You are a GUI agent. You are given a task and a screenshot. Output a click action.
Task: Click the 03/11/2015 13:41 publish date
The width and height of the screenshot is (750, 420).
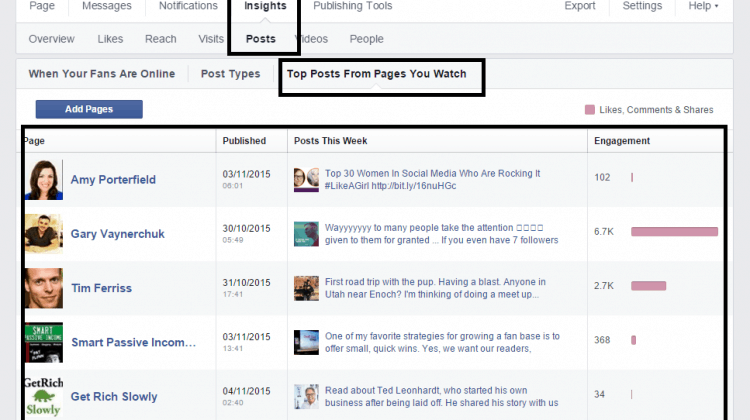(x=246, y=342)
